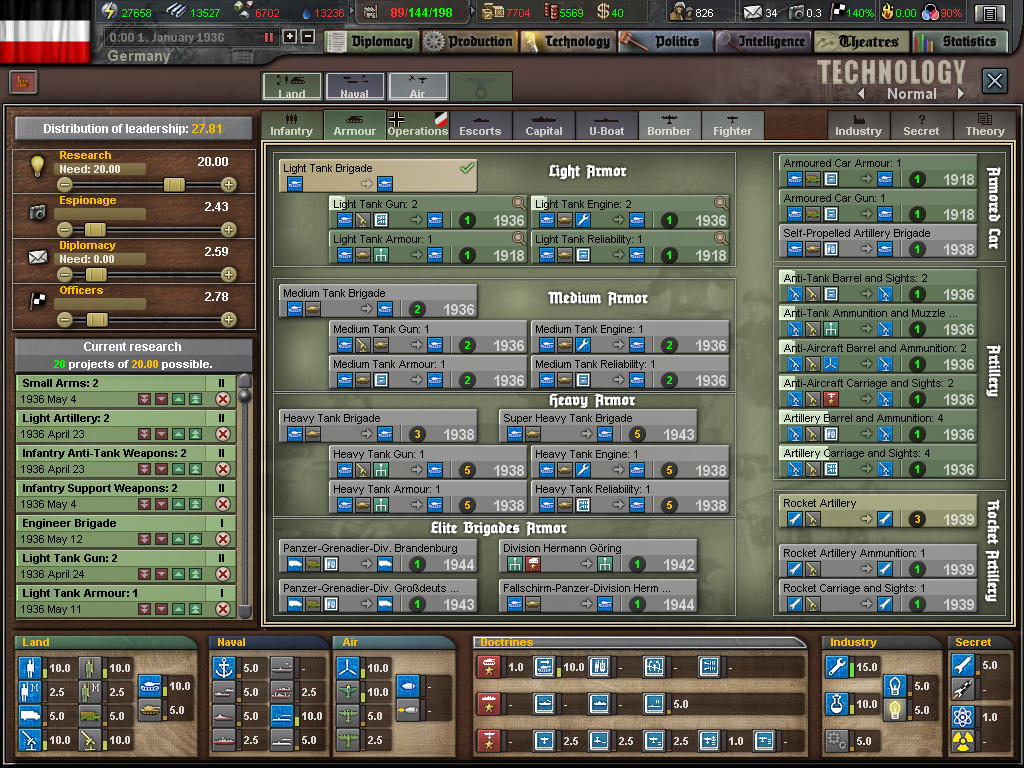The width and height of the screenshot is (1024, 768).
Task: Click the flask icon in Industry theory
Action: (837, 704)
